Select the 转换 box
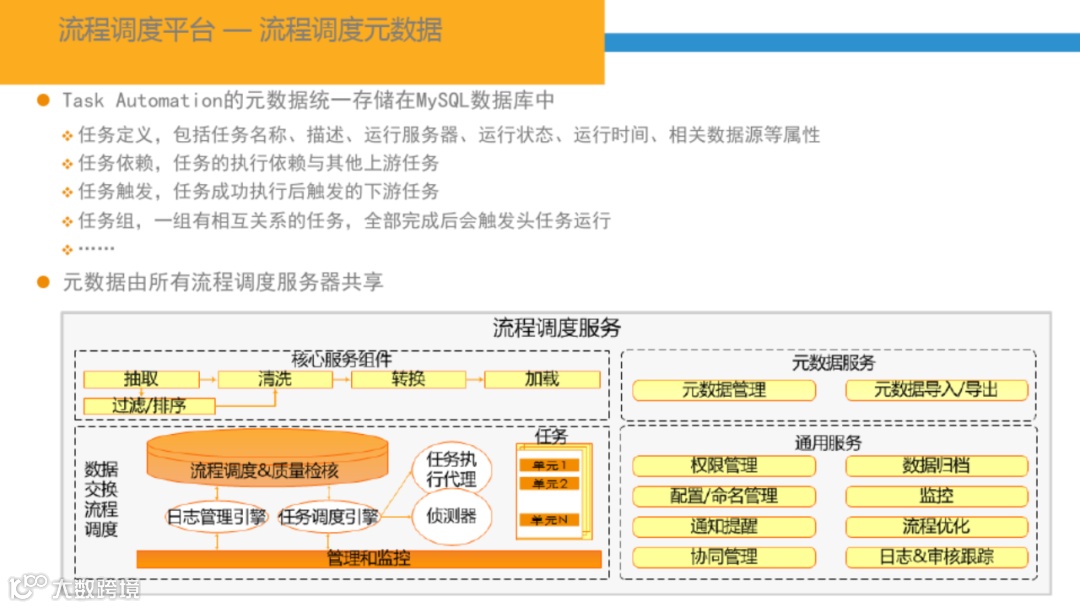Screen dimensions: 1080x608 [408, 379]
